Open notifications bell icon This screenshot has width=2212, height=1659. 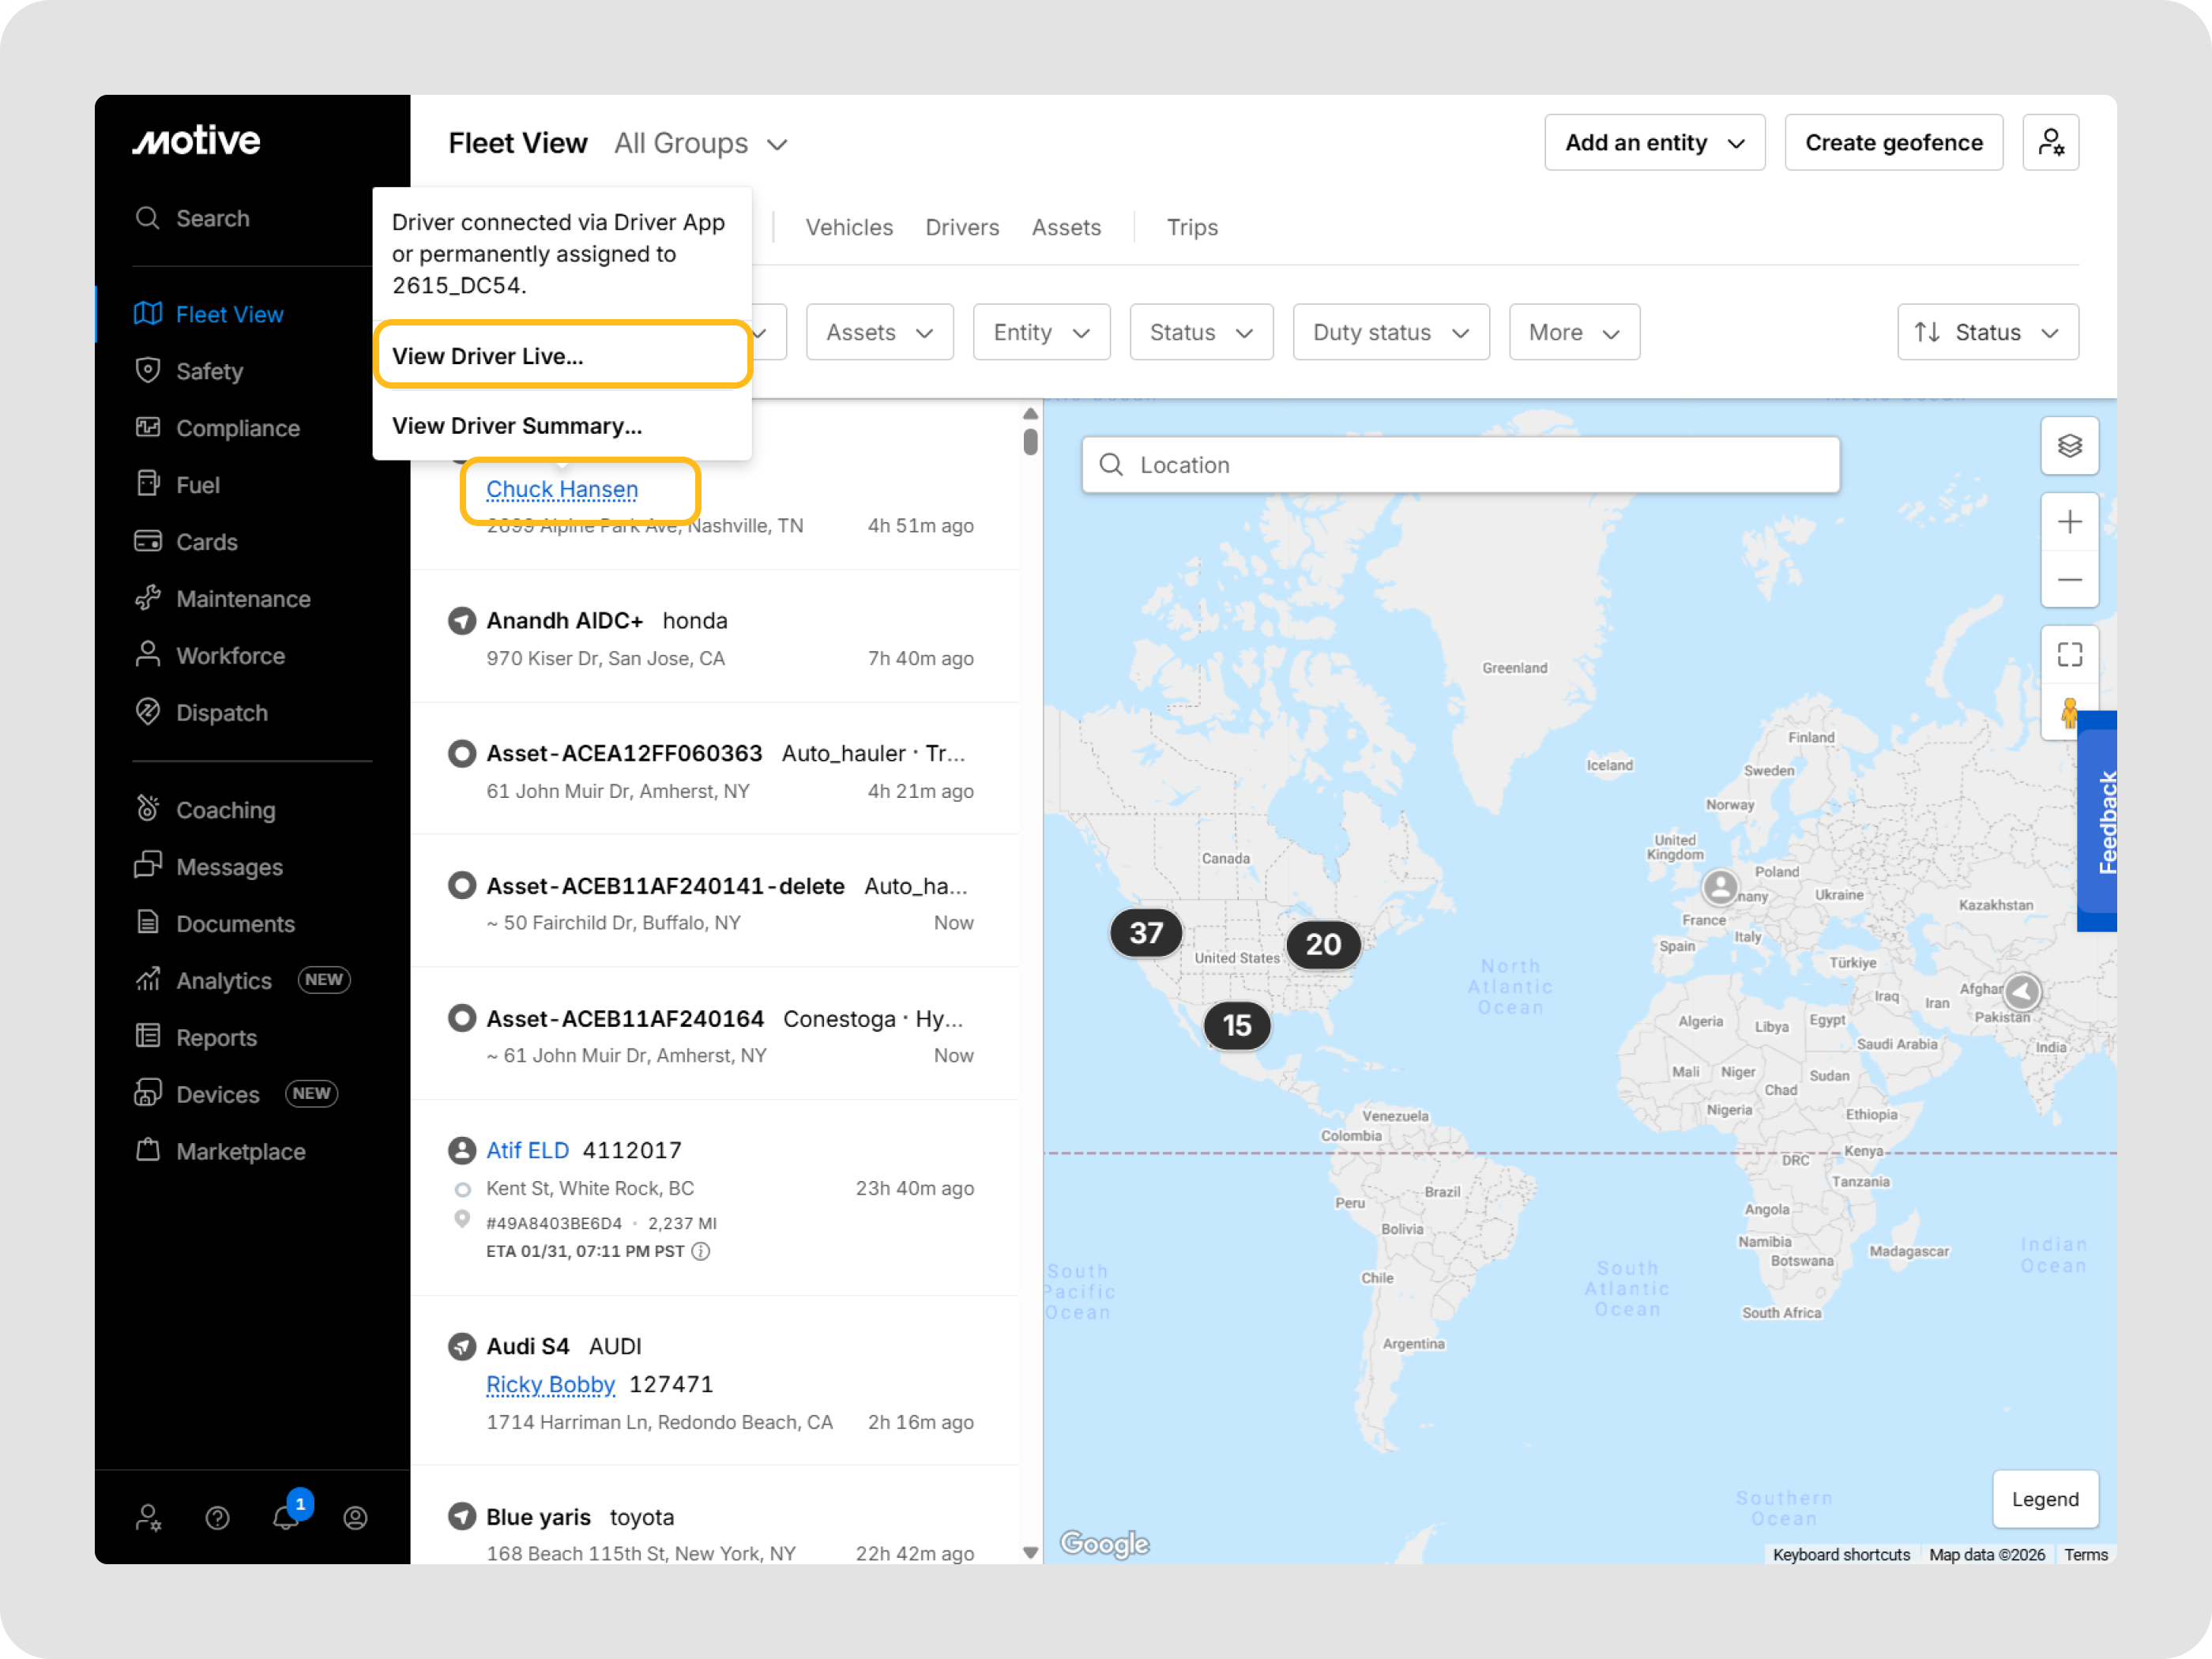tap(286, 1517)
